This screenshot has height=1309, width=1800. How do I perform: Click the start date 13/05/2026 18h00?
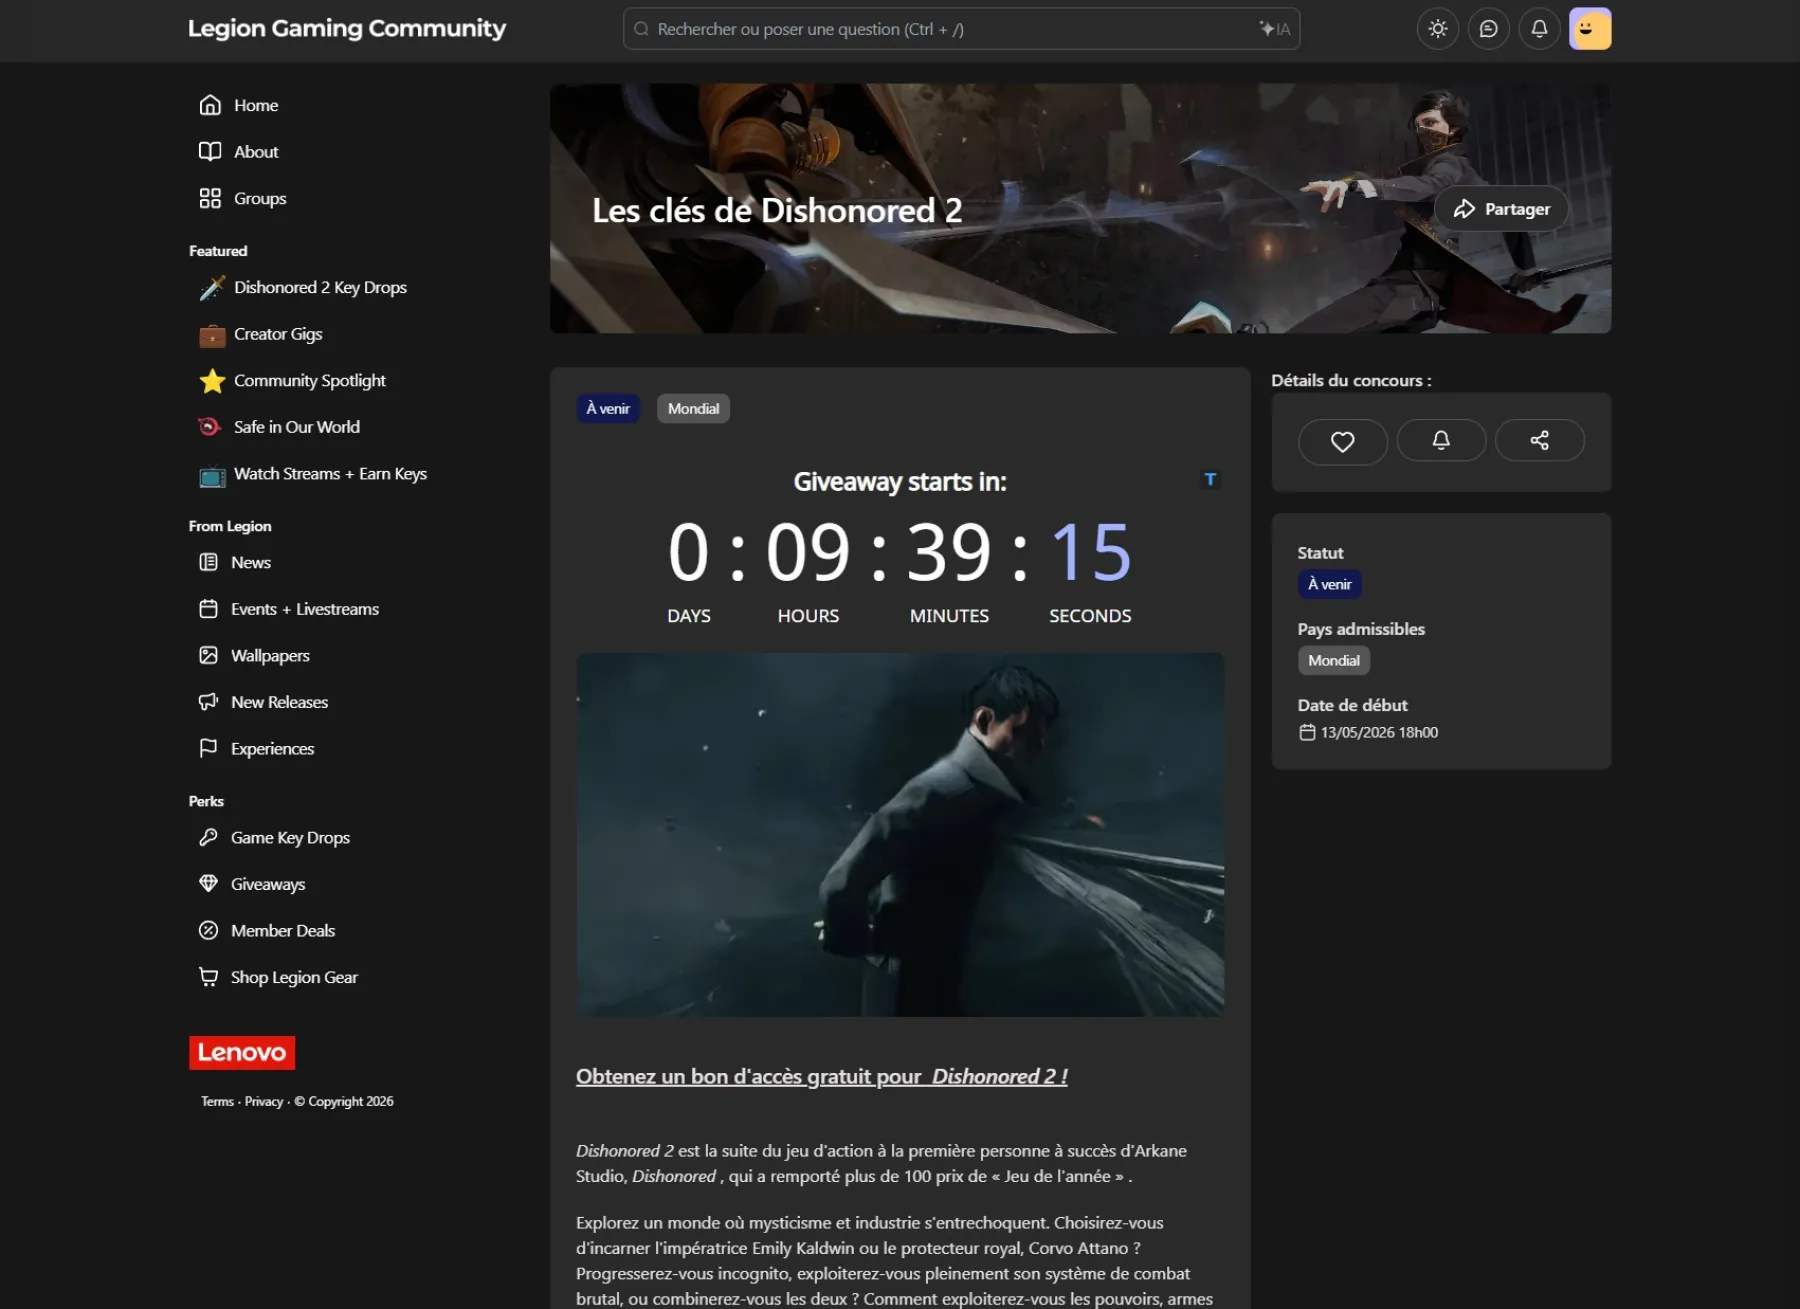click(1368, 732)
